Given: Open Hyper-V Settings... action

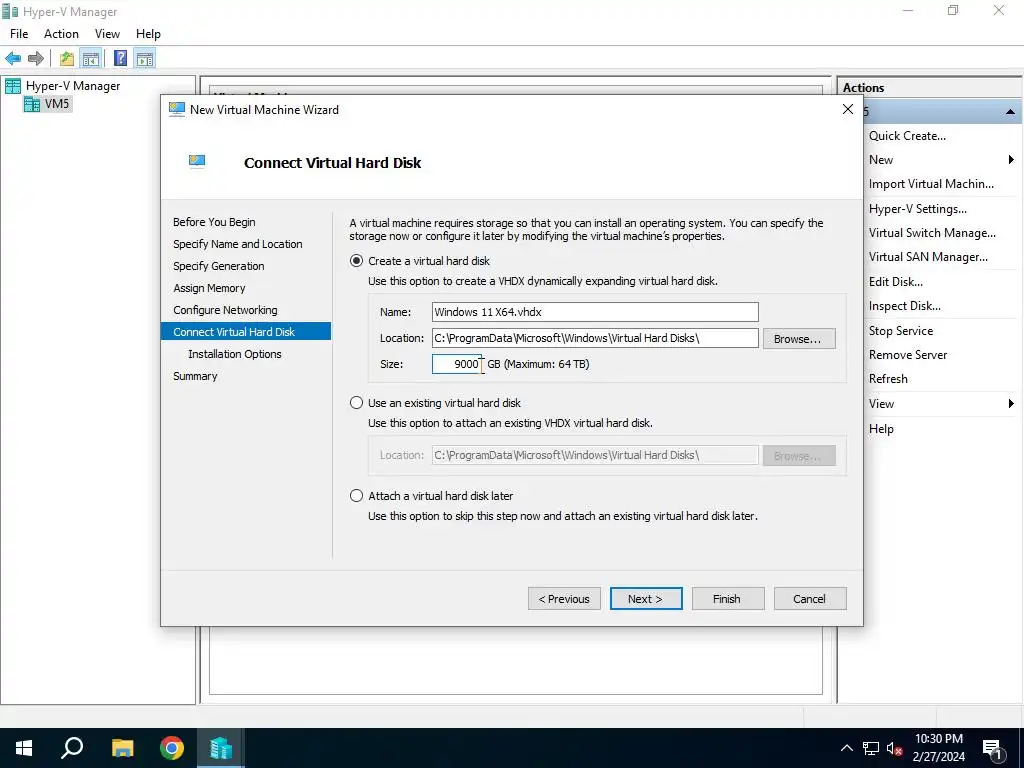Looking at the screenshot, I should [x=918, y=209].
